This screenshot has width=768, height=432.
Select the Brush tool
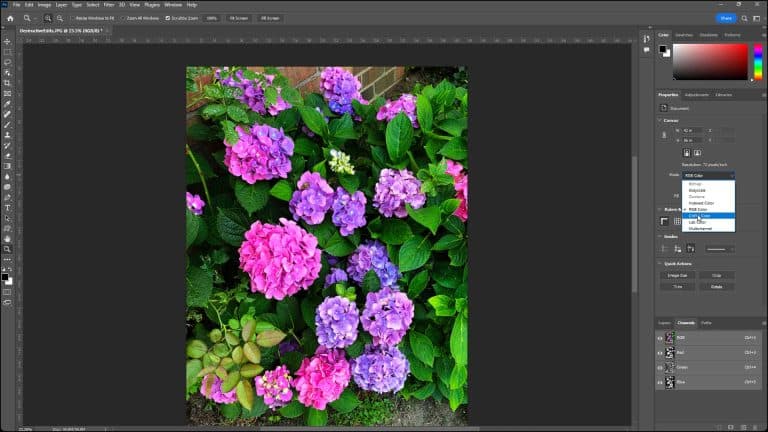(x=7, y=124)
